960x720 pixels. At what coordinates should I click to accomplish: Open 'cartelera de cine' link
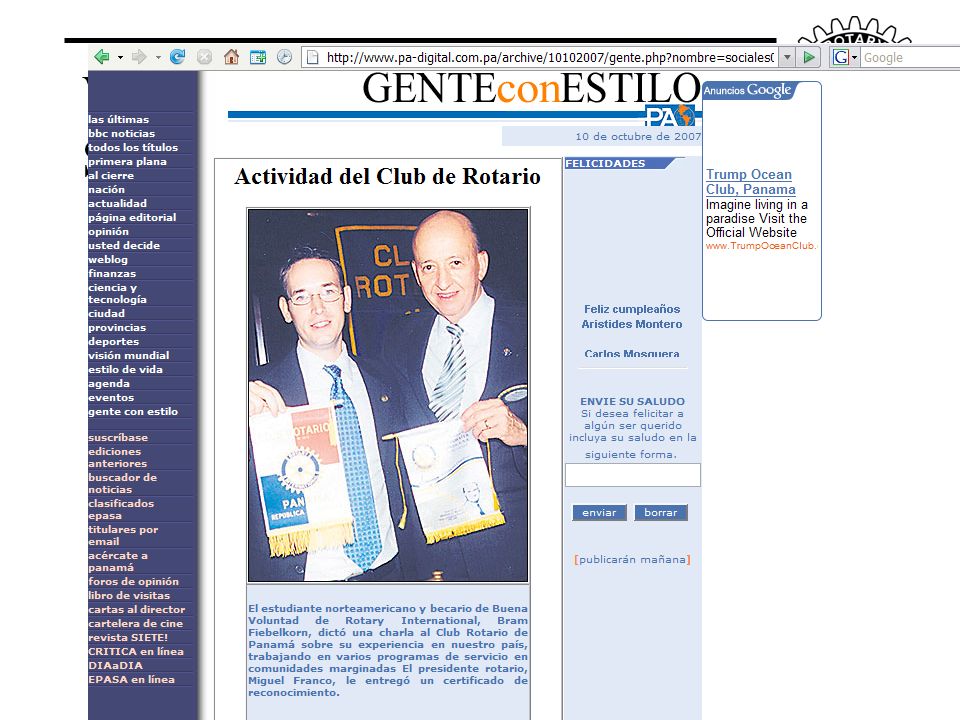(x=135, y=623)
